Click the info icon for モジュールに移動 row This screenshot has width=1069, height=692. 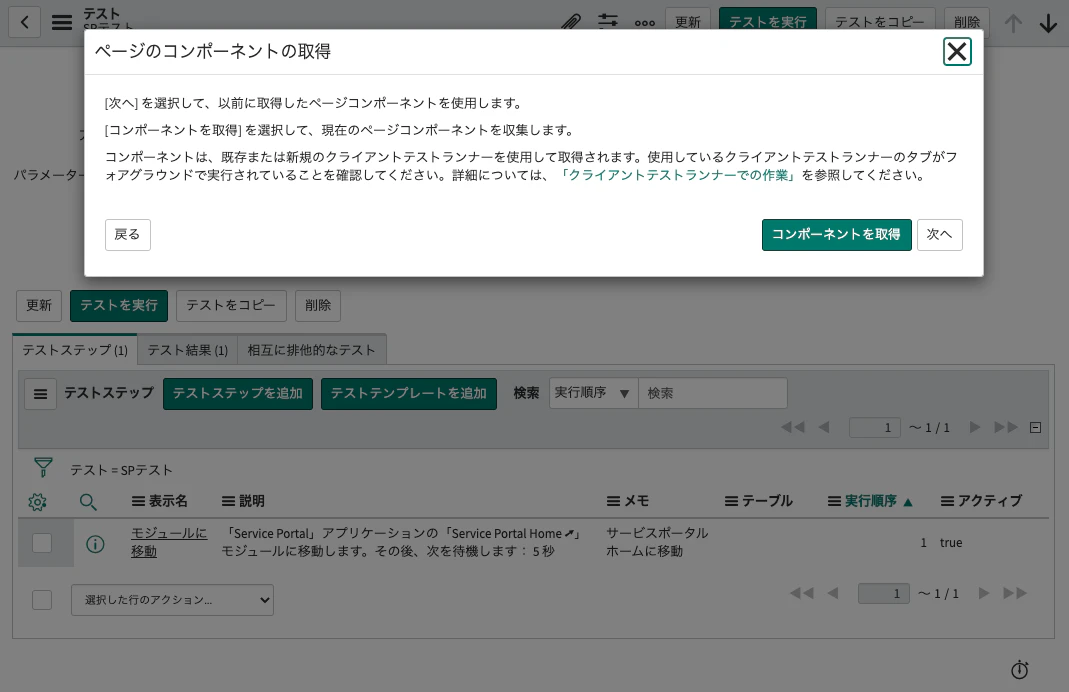[x=95, y=544]
